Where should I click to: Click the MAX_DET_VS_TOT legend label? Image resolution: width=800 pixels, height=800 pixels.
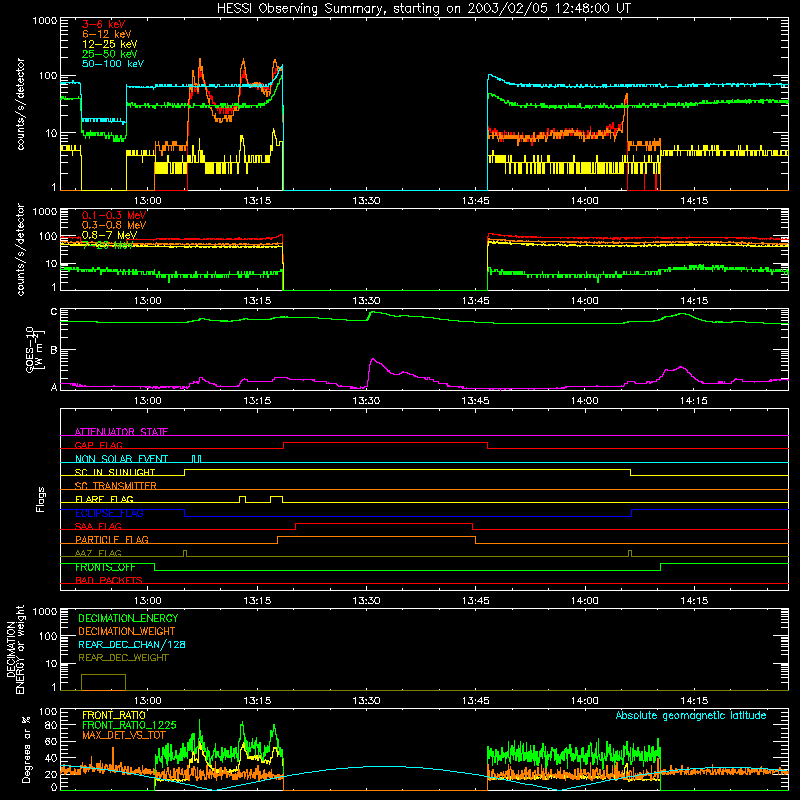point(124,735)
